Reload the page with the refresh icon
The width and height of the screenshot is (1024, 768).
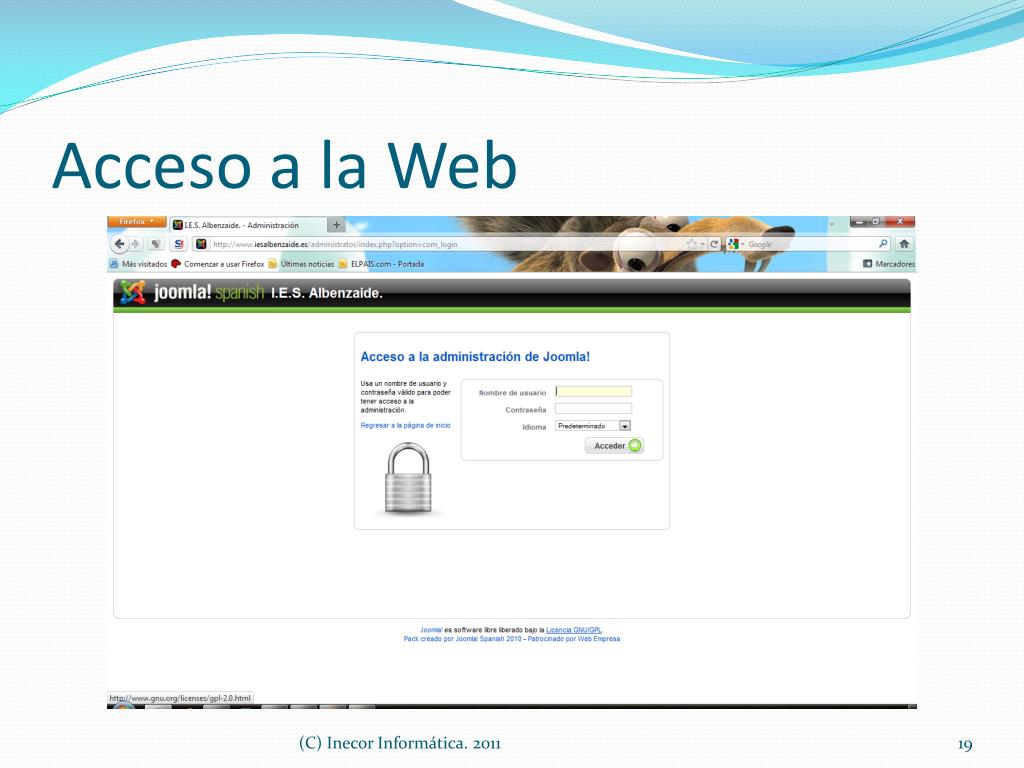714,244
